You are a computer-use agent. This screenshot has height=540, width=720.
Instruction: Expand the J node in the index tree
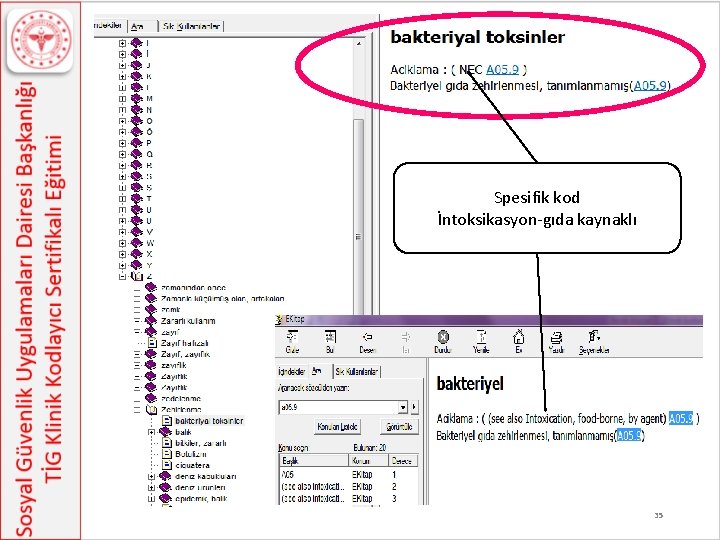tap(122, 65)
